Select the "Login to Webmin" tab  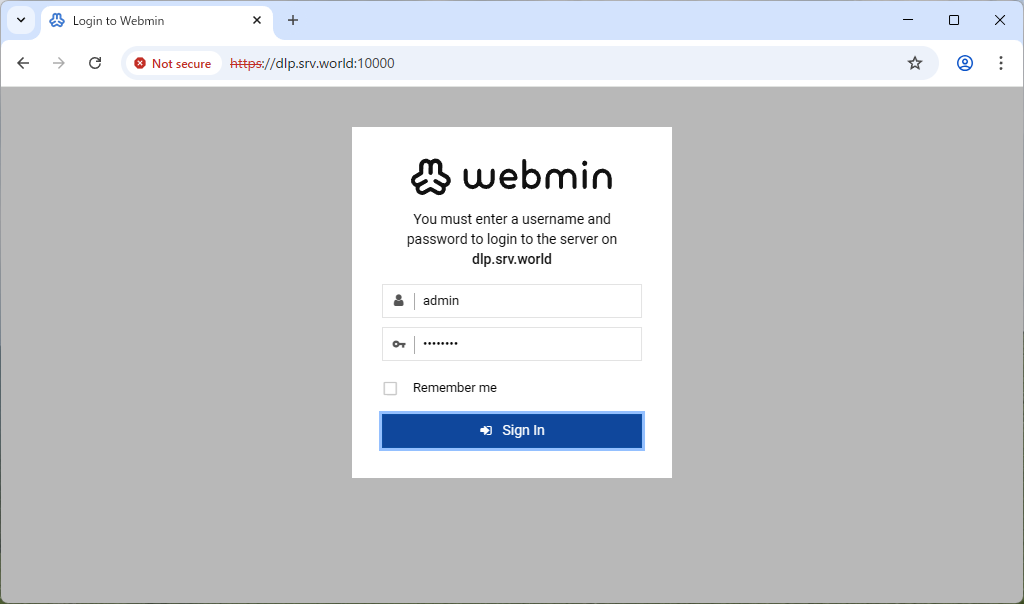pos(150,21)
